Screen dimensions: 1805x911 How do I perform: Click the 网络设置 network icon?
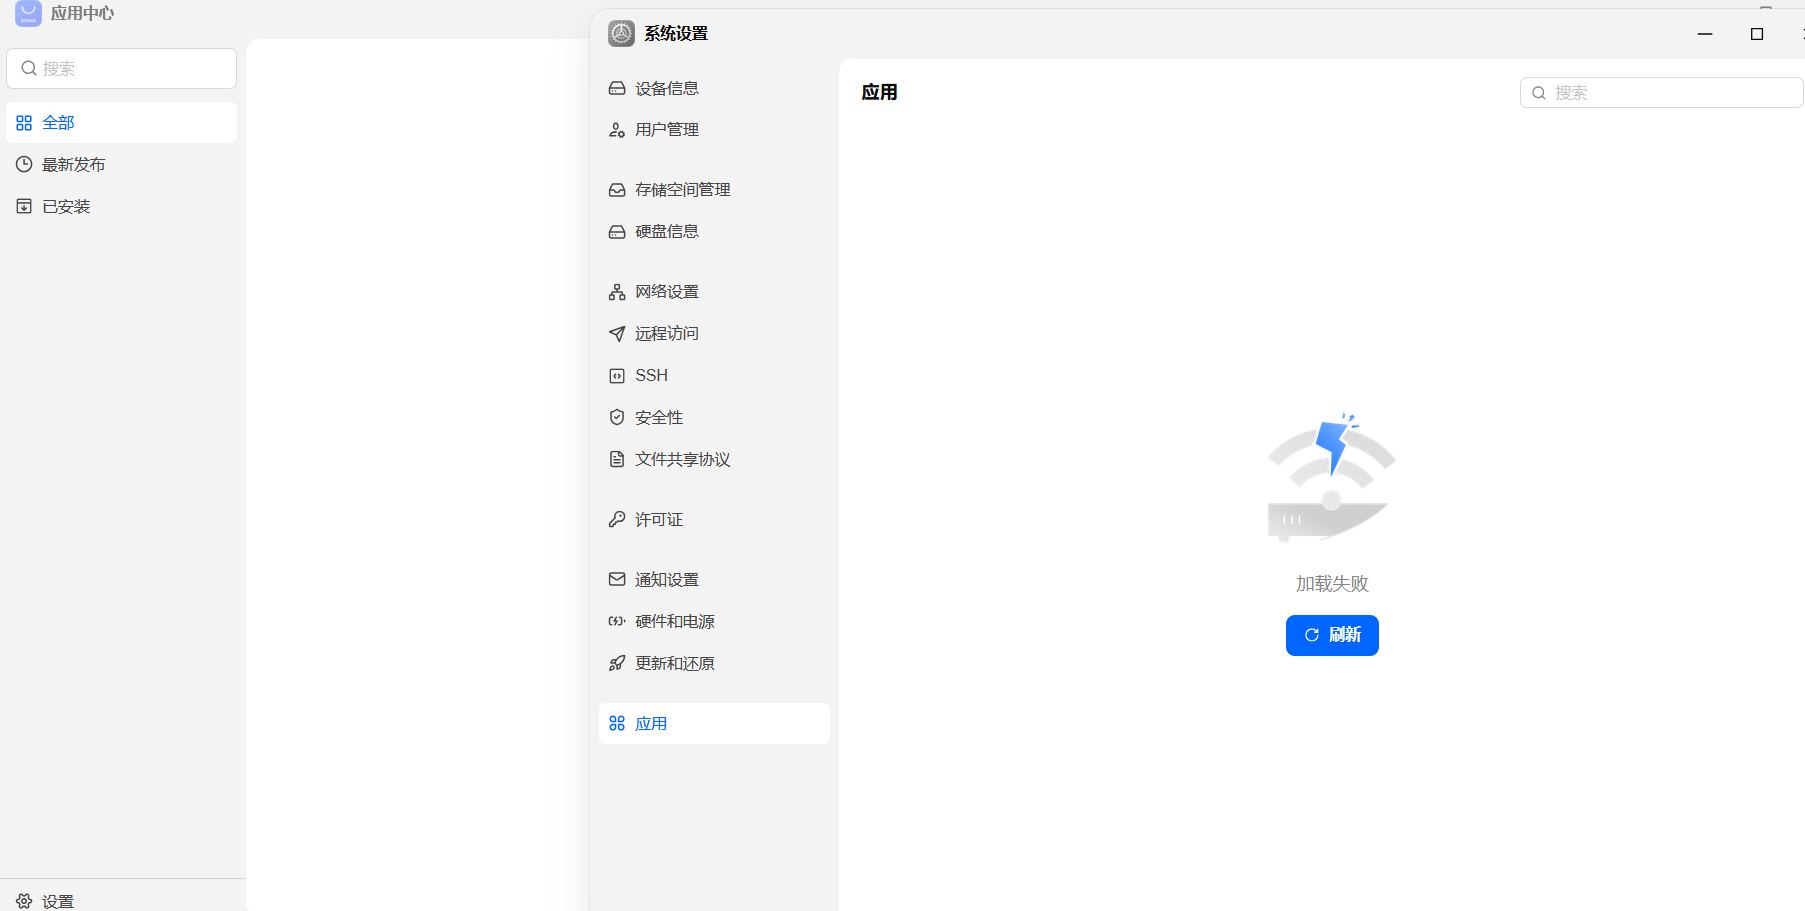[617, 292]
